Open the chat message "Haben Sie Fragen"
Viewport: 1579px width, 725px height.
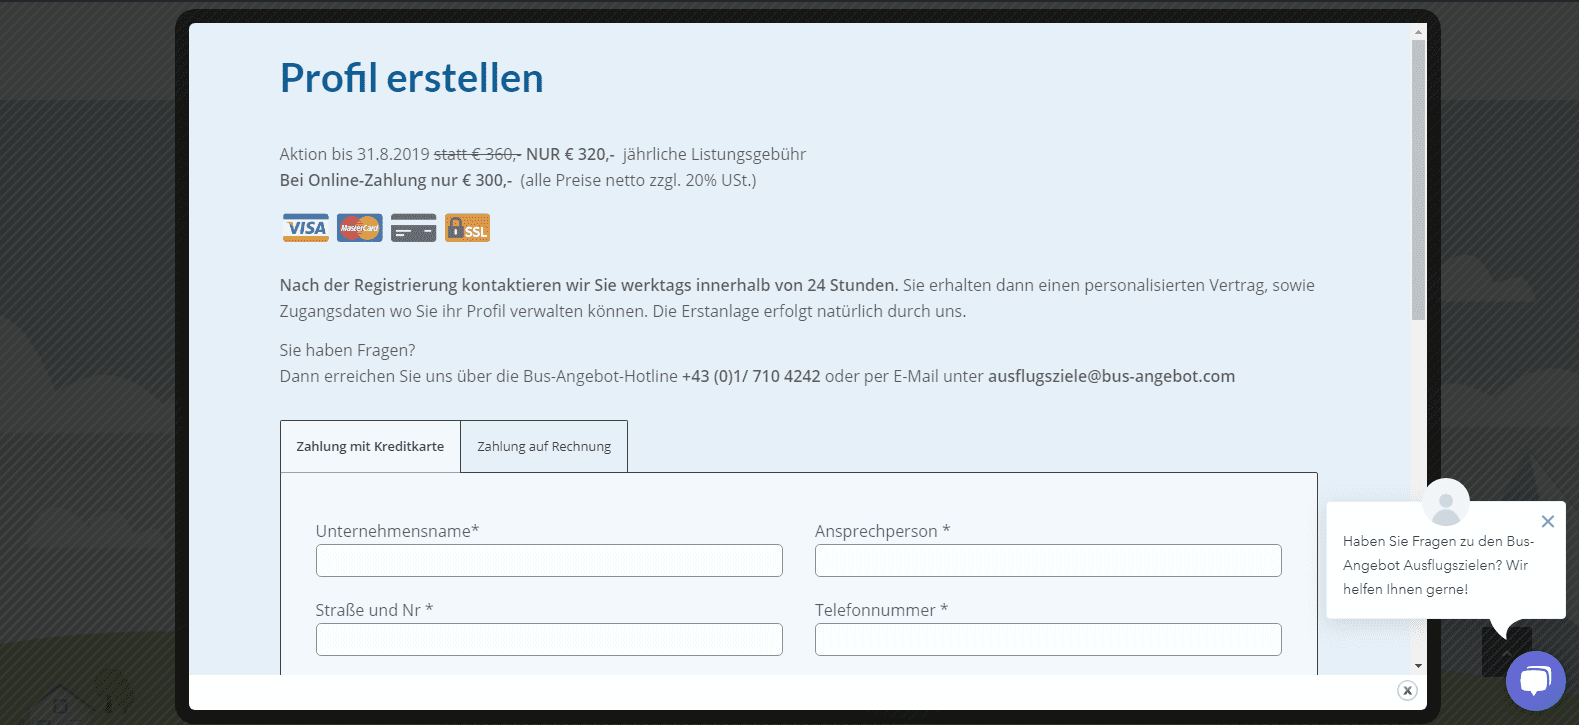click(x=1437, y=565)
